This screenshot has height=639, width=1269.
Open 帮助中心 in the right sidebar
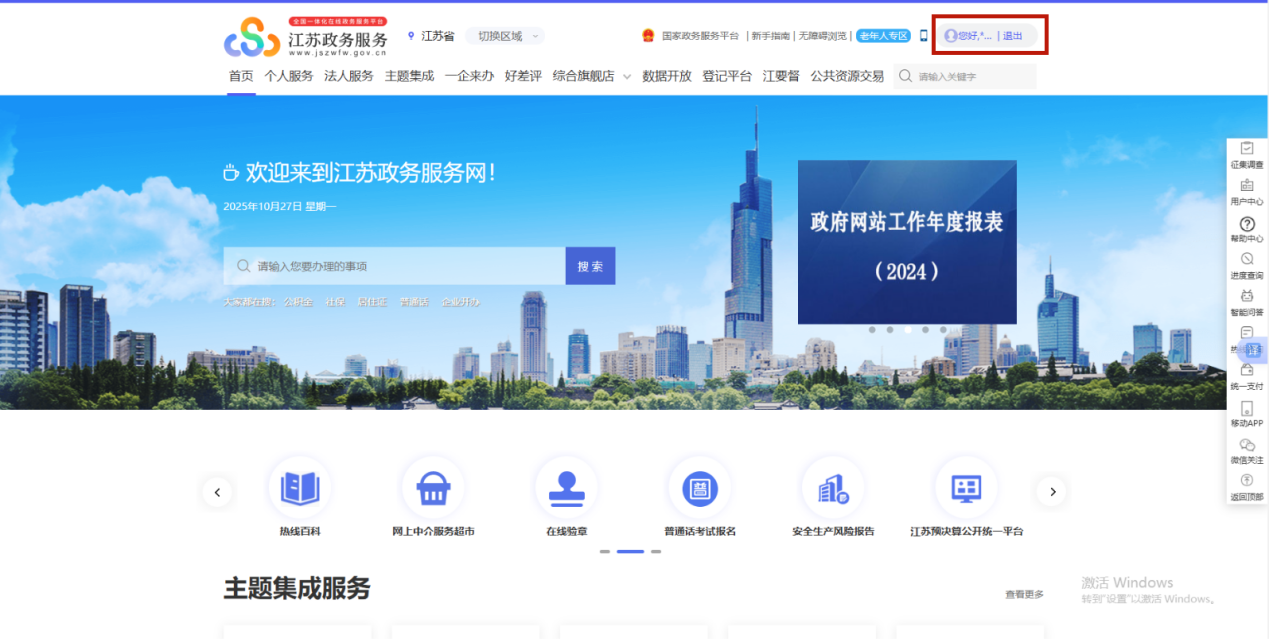coord(1247,225)
